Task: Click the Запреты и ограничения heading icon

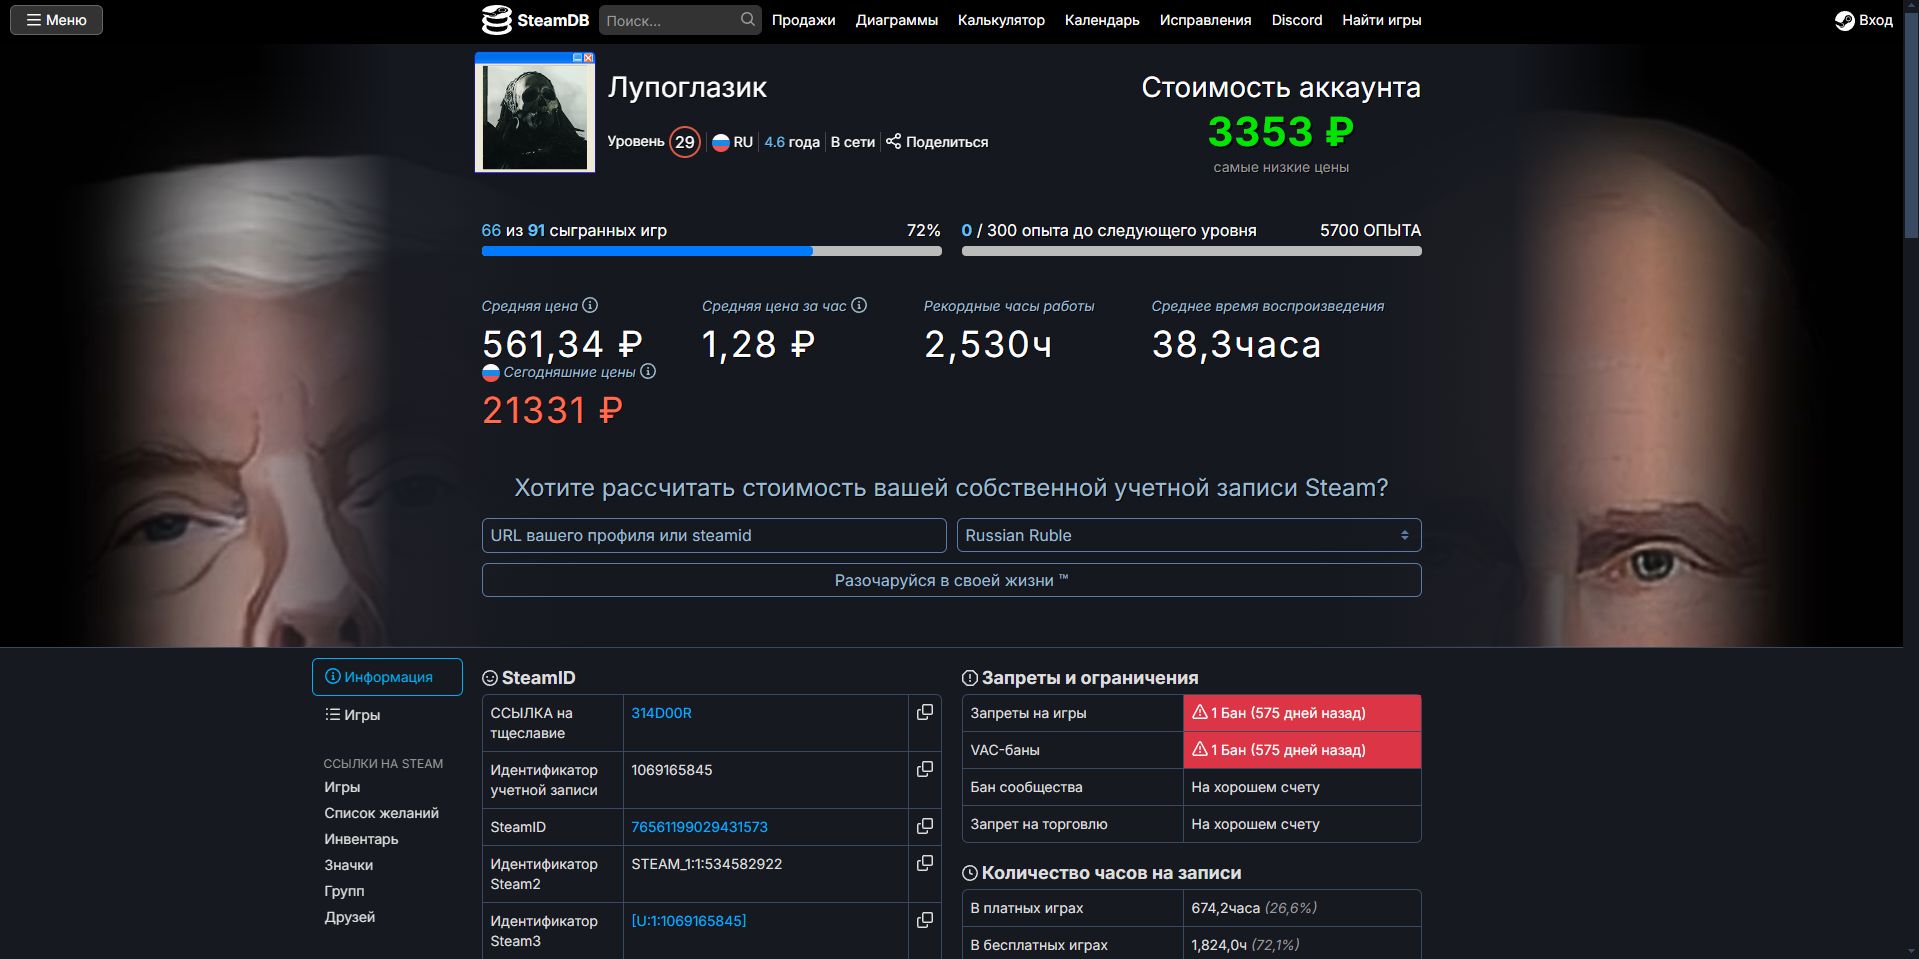Action: [x=970, y=678]
